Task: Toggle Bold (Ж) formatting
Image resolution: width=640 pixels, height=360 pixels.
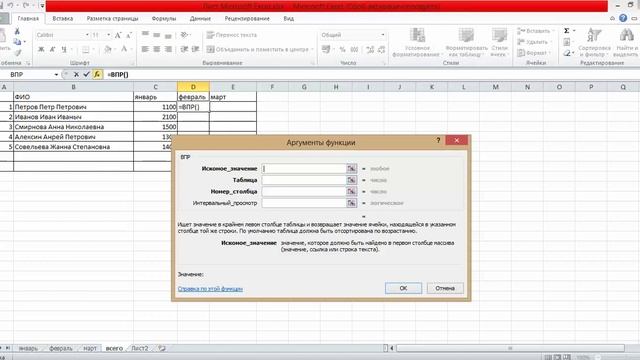Action: point(41,49)
